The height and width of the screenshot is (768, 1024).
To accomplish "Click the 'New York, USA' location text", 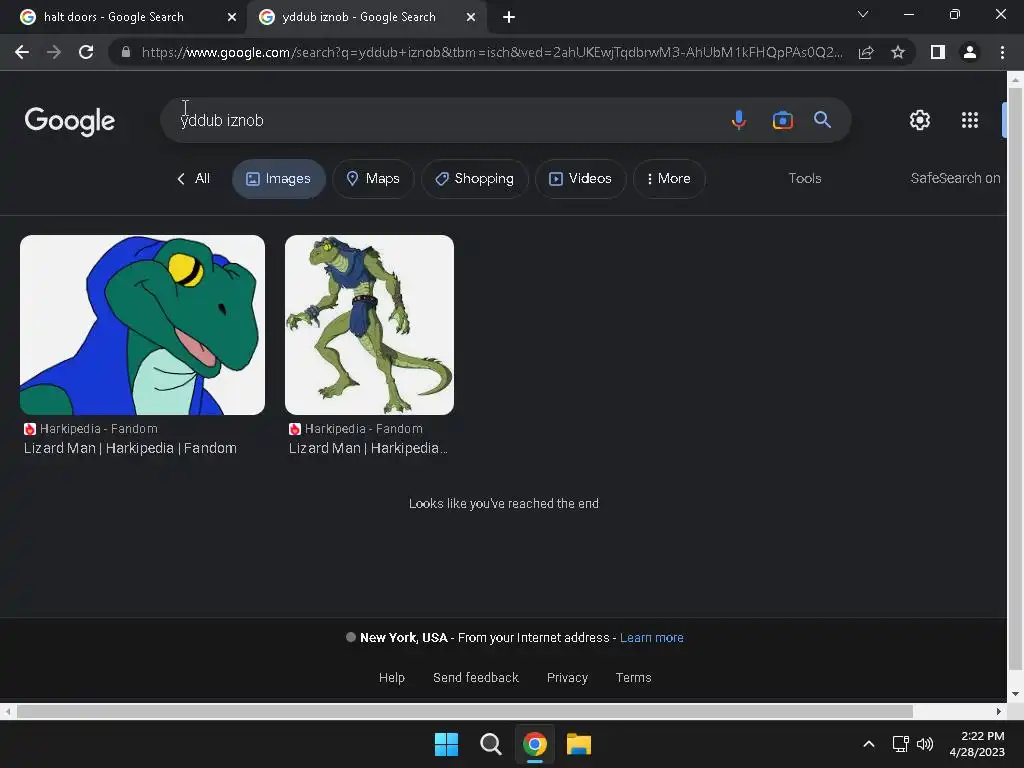I will pyautogui.click(x=404, y=637).
